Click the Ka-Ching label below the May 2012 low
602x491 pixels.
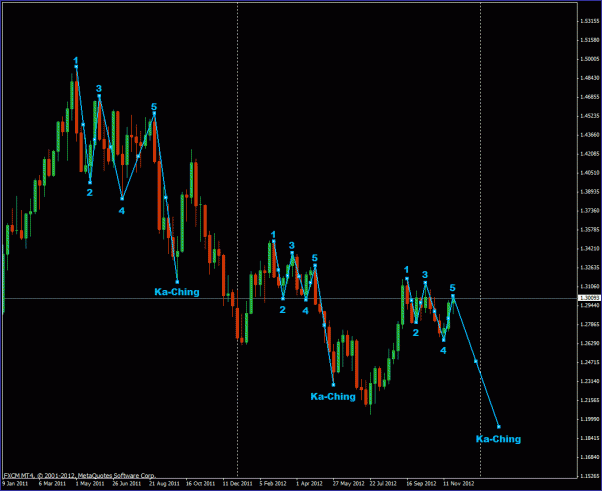point(333,397)
